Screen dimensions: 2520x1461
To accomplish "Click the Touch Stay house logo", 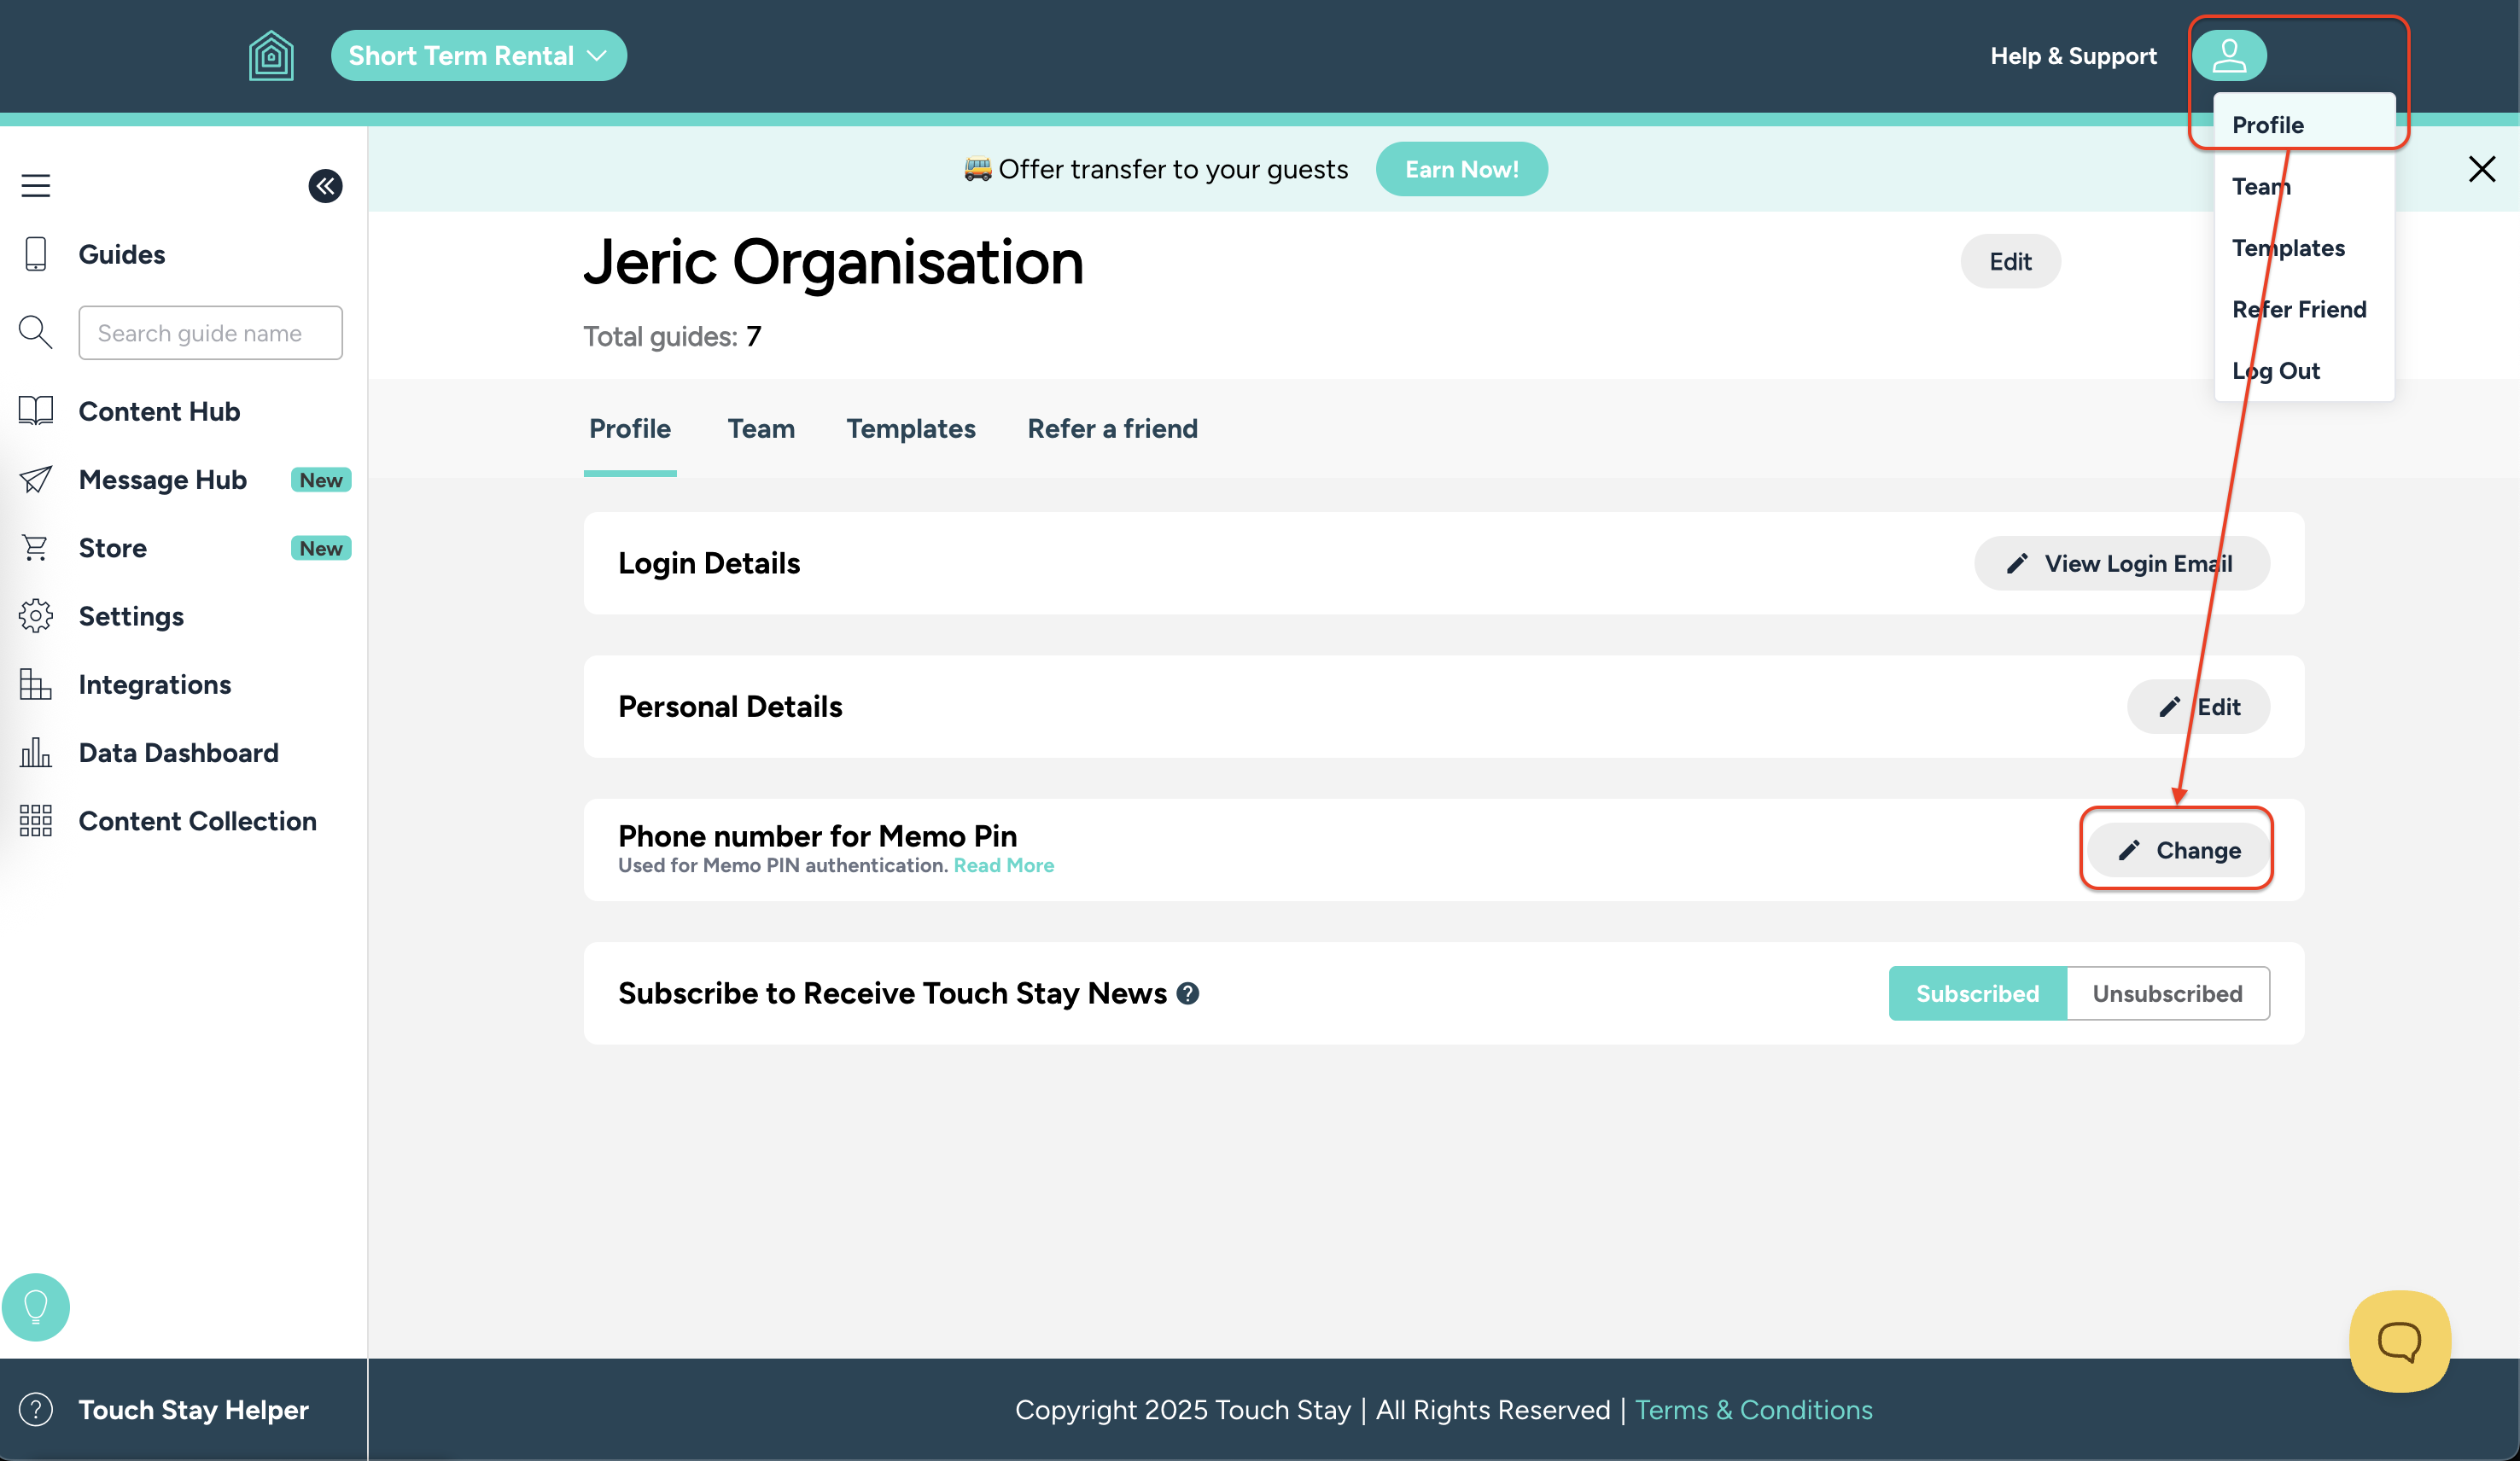I will pos(271,56).
